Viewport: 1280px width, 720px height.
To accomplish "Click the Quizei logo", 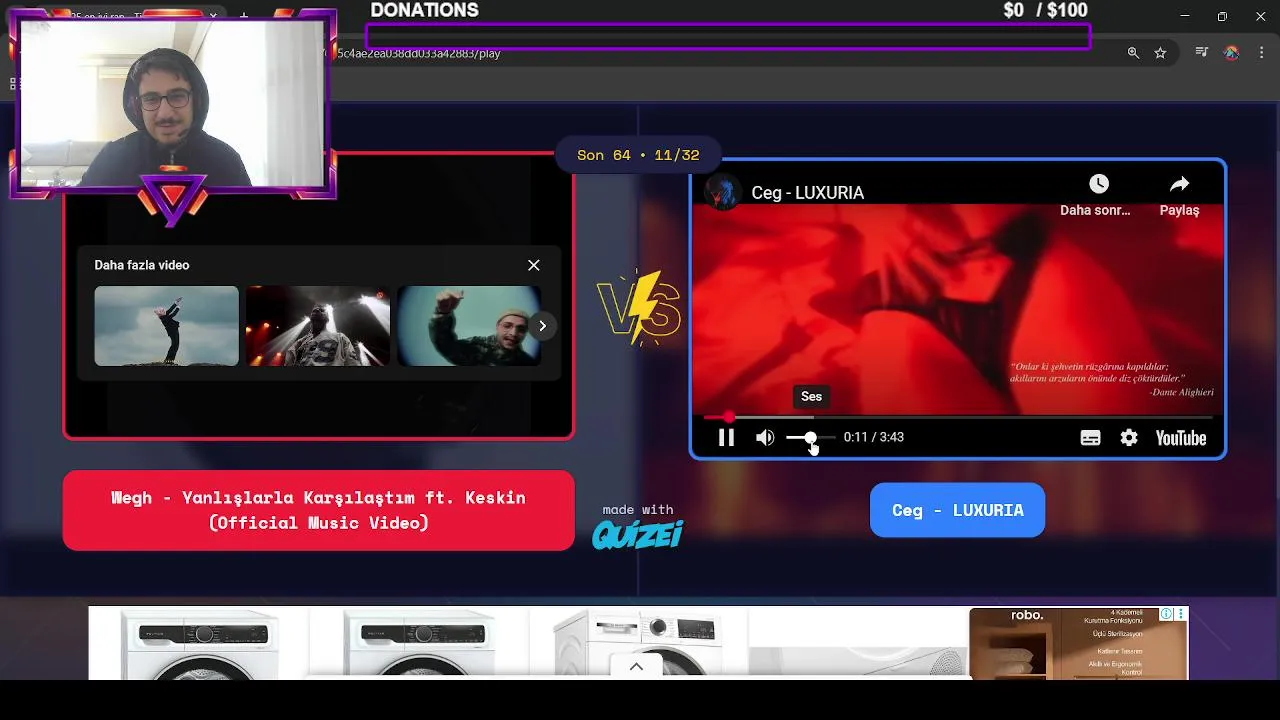I will 637,535.
